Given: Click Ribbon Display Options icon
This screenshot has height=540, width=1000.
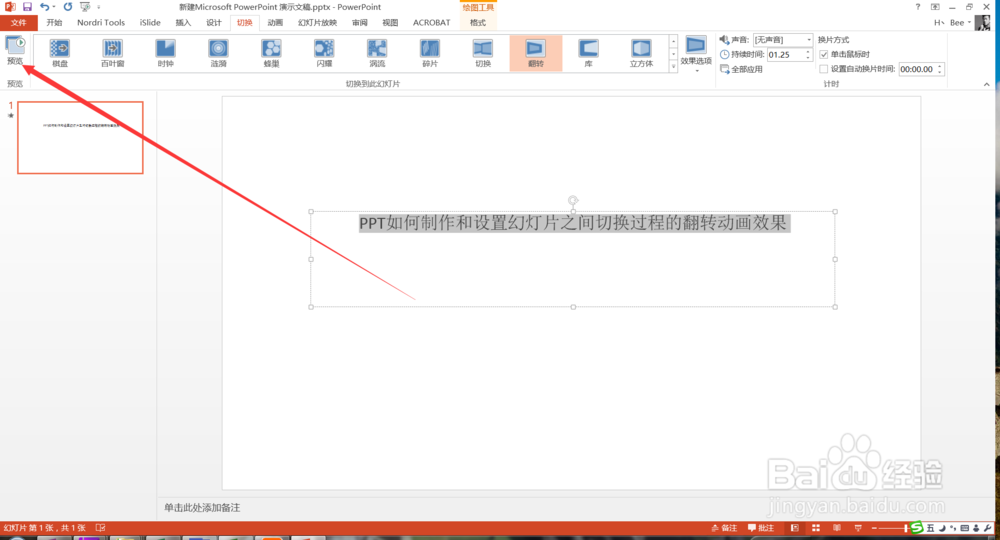Looking at the screenshot, I should coord(935,6).
